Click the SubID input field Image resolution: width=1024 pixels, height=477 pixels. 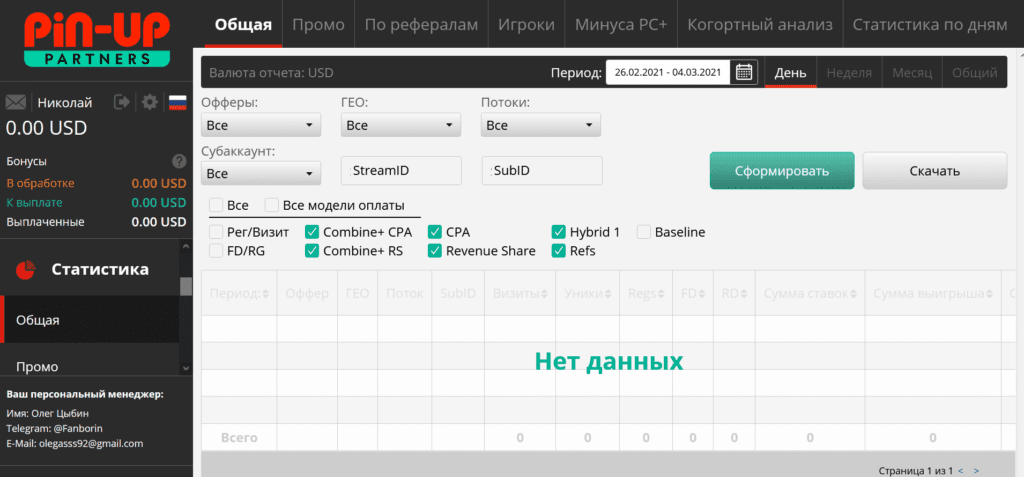(x=542, y=171)
